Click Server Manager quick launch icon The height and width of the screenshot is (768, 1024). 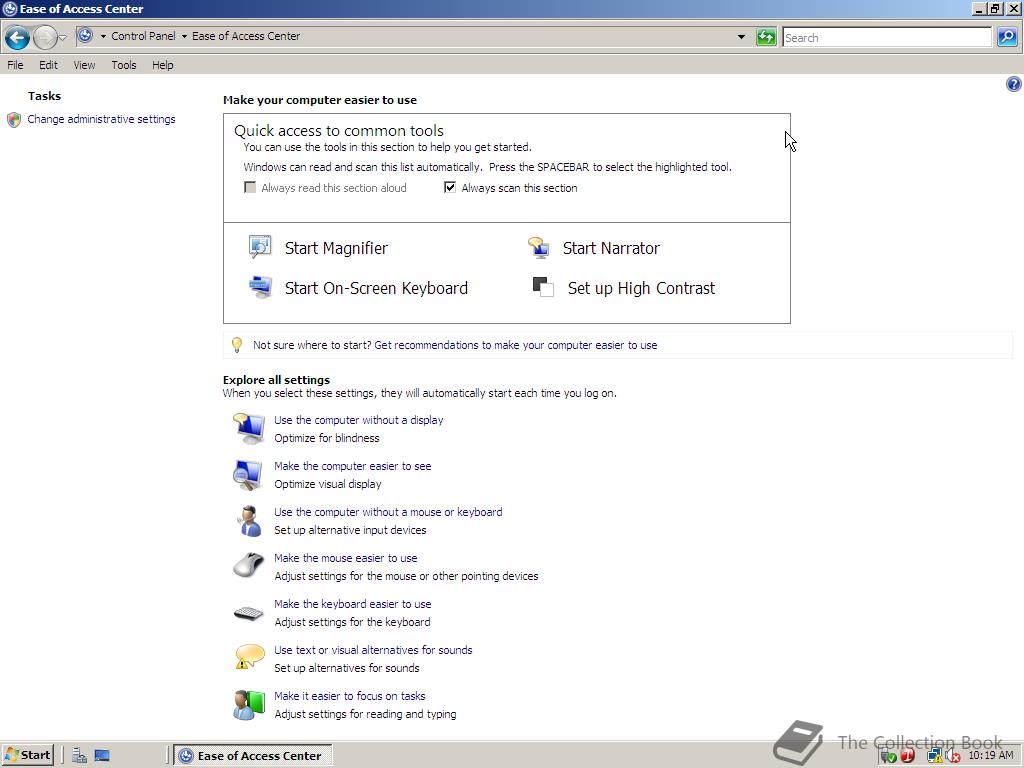point(80,756)
